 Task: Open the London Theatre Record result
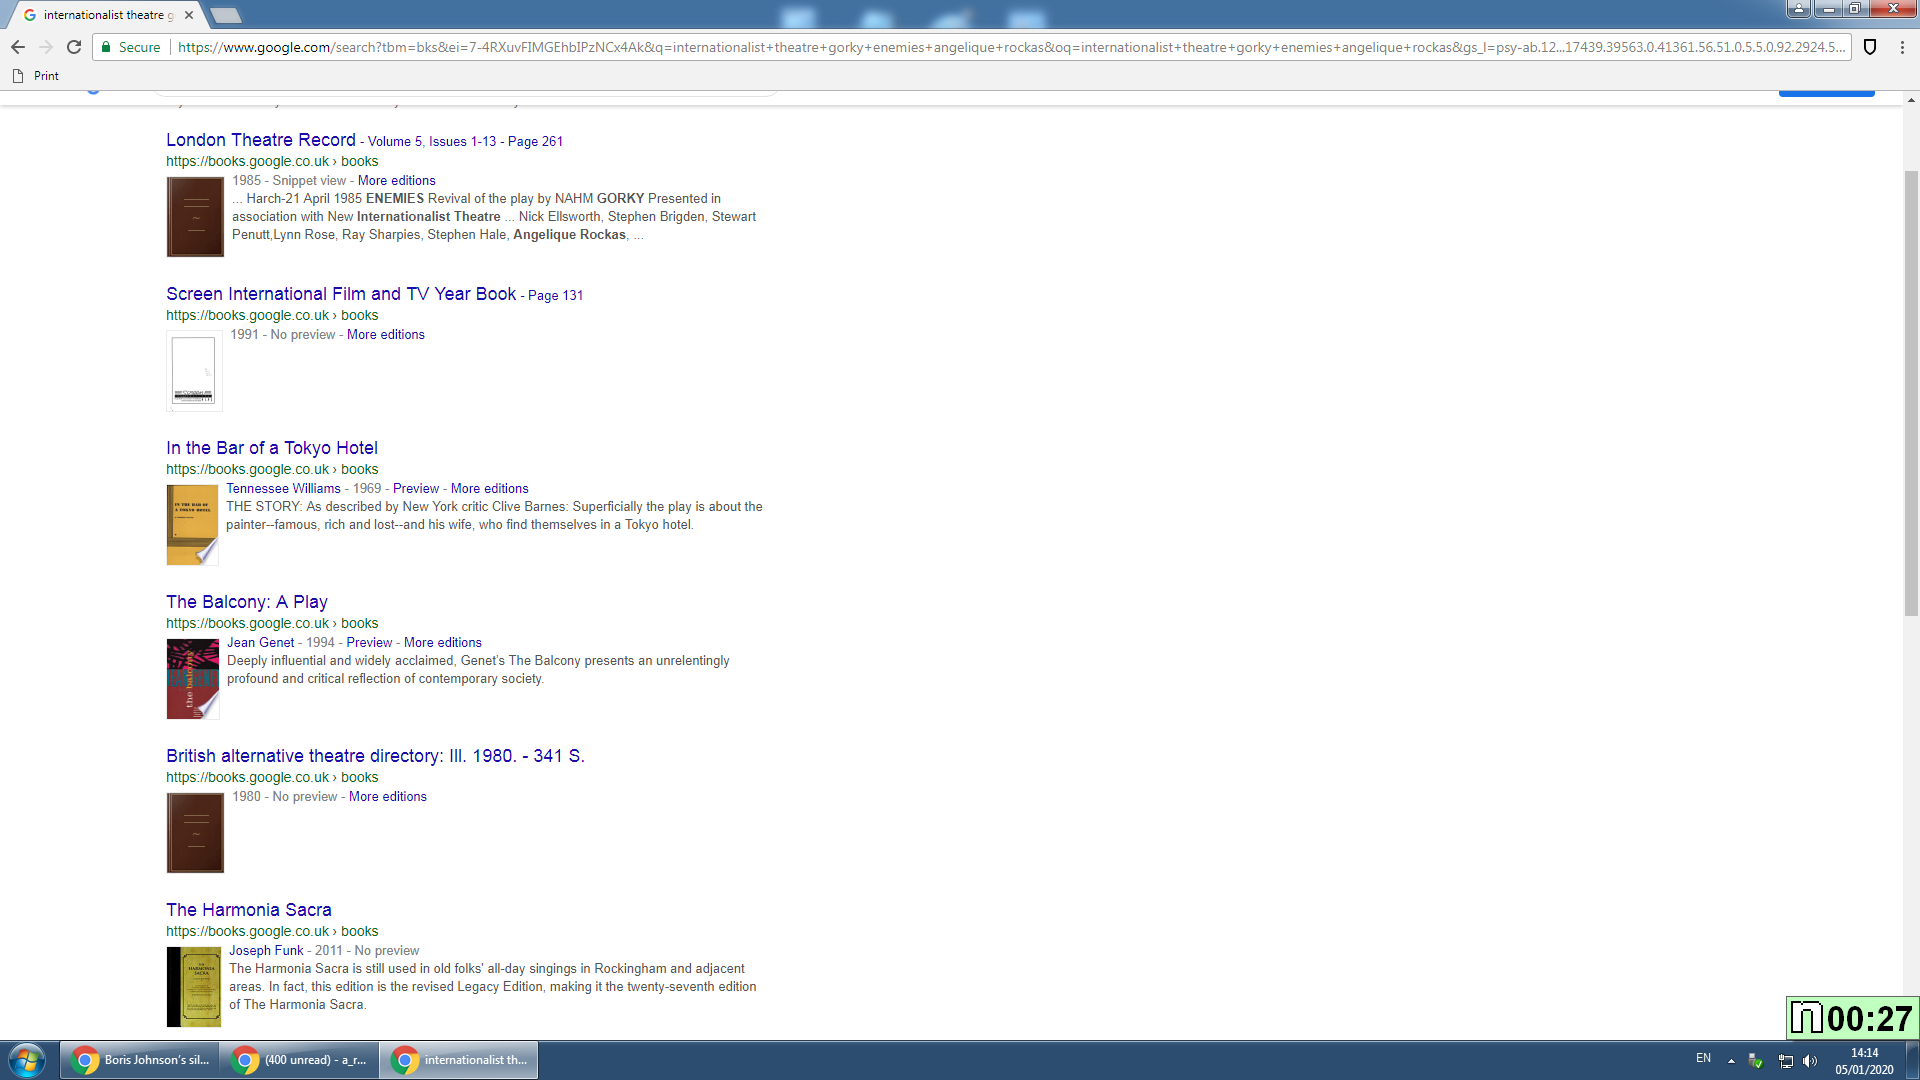[x=261, y=140]
